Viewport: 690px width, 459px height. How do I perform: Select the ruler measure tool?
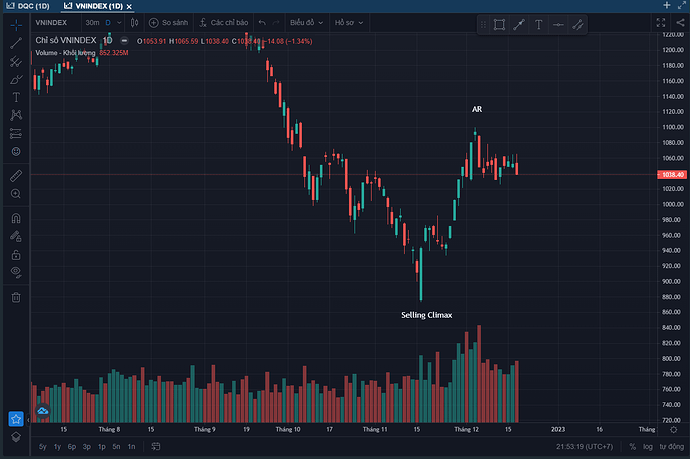pyautogui.click(x=16, y=176)
